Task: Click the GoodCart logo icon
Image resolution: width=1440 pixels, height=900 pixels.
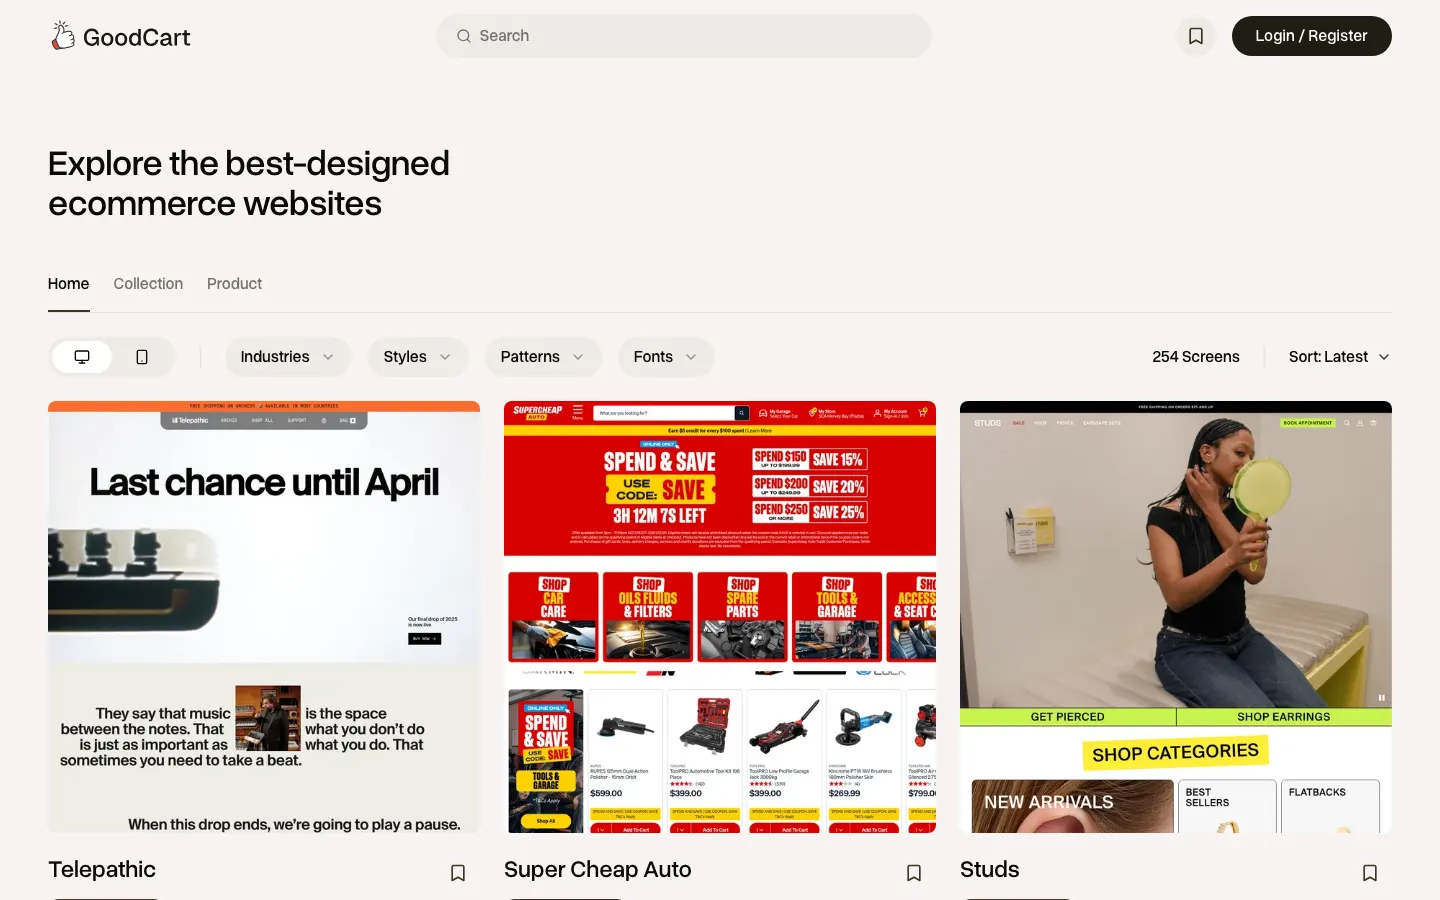Action: (x=63, y=36)
